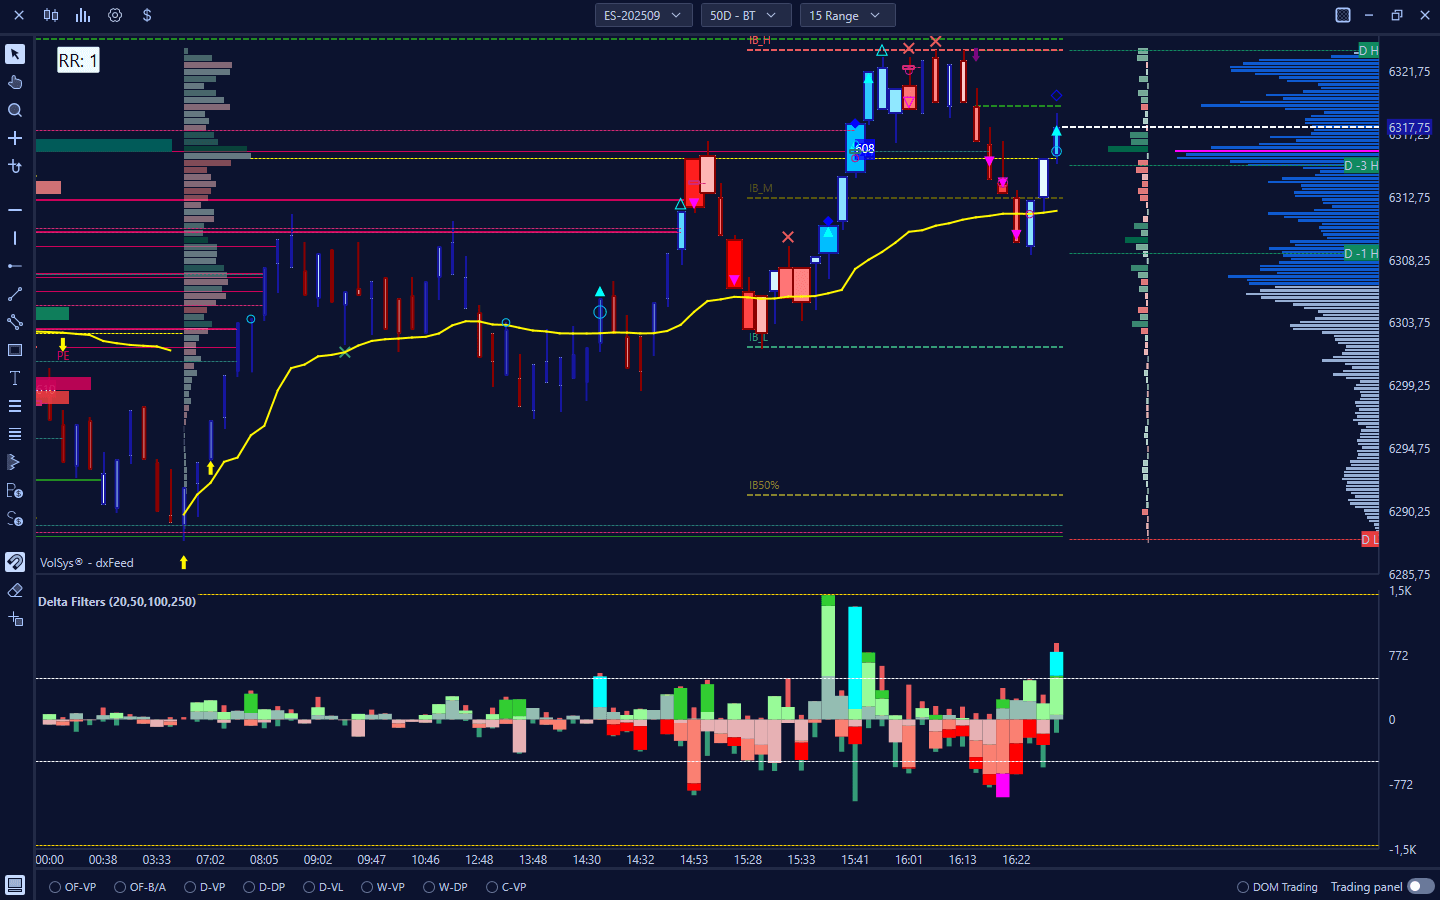Enable the OF-VP radio option
The image size is (1440, 900).
click(x=56, y=887)
